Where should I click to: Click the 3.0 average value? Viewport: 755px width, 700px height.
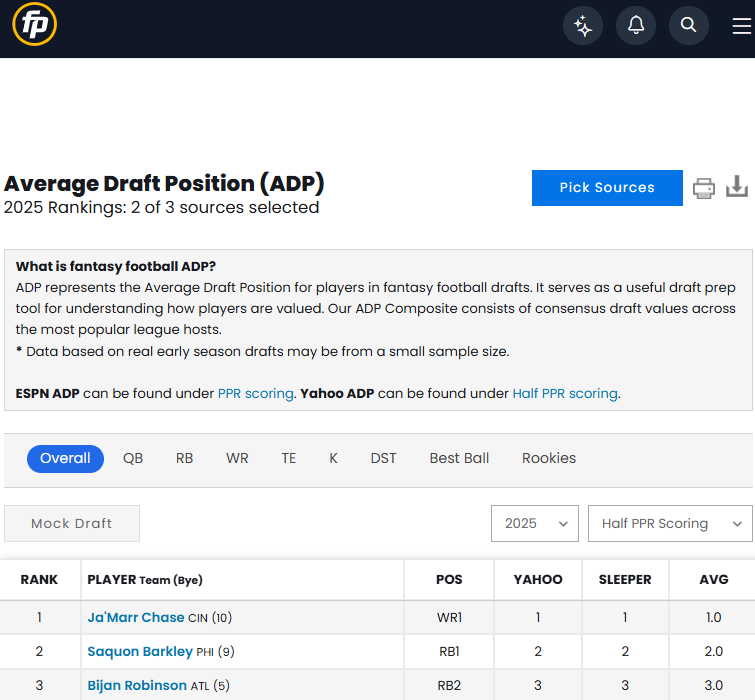tap(714, 685)
